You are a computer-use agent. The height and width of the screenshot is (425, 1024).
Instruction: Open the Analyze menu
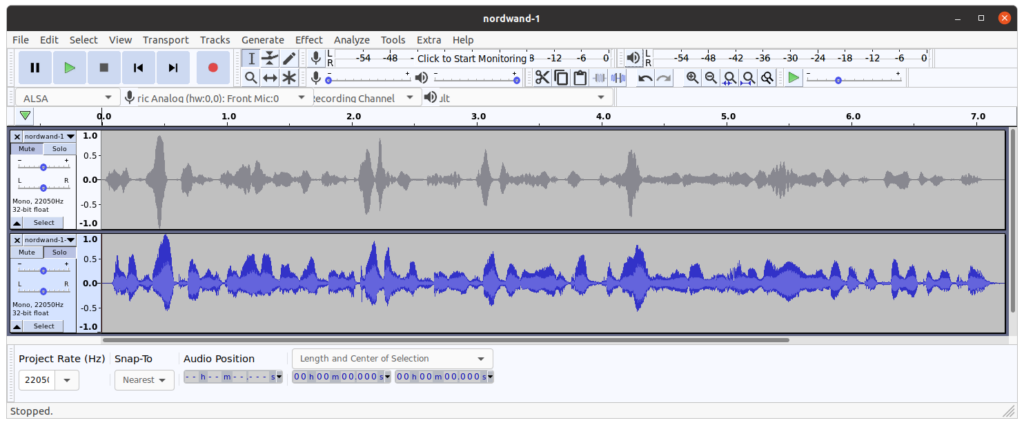pos(351,40)
